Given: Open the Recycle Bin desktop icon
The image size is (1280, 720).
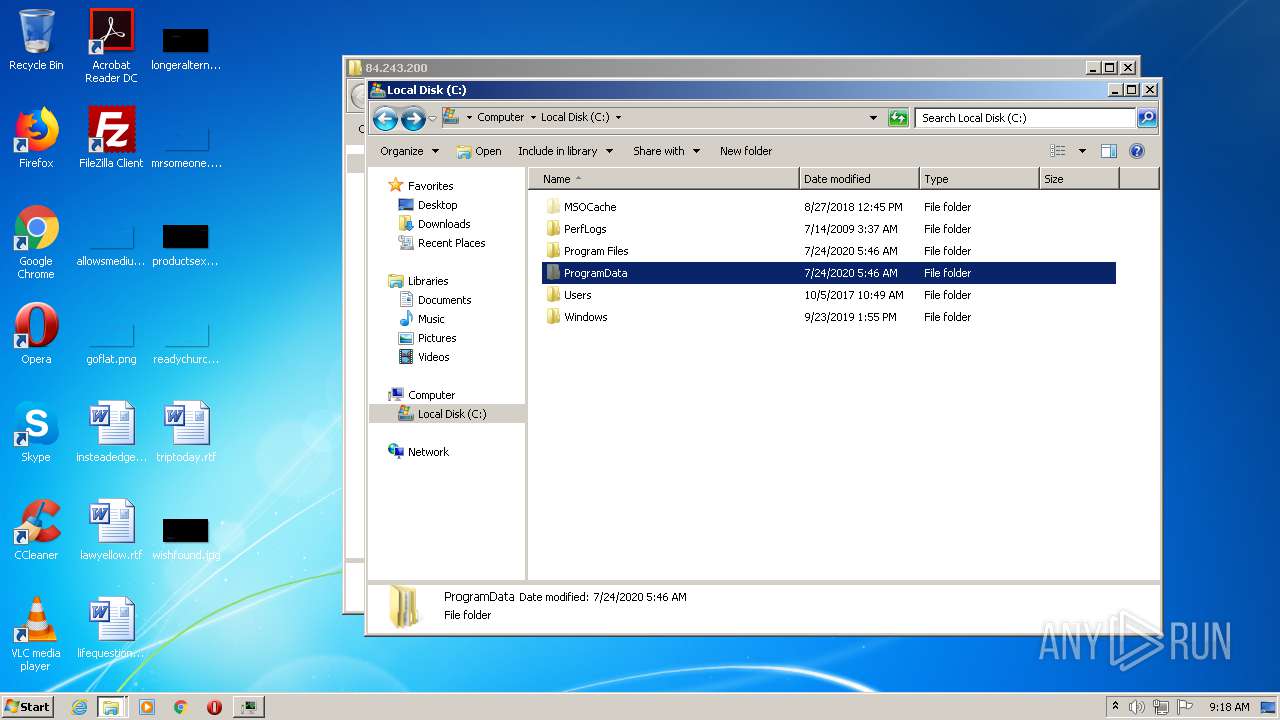Looking at the screenshot, I should tap(36, 40).
